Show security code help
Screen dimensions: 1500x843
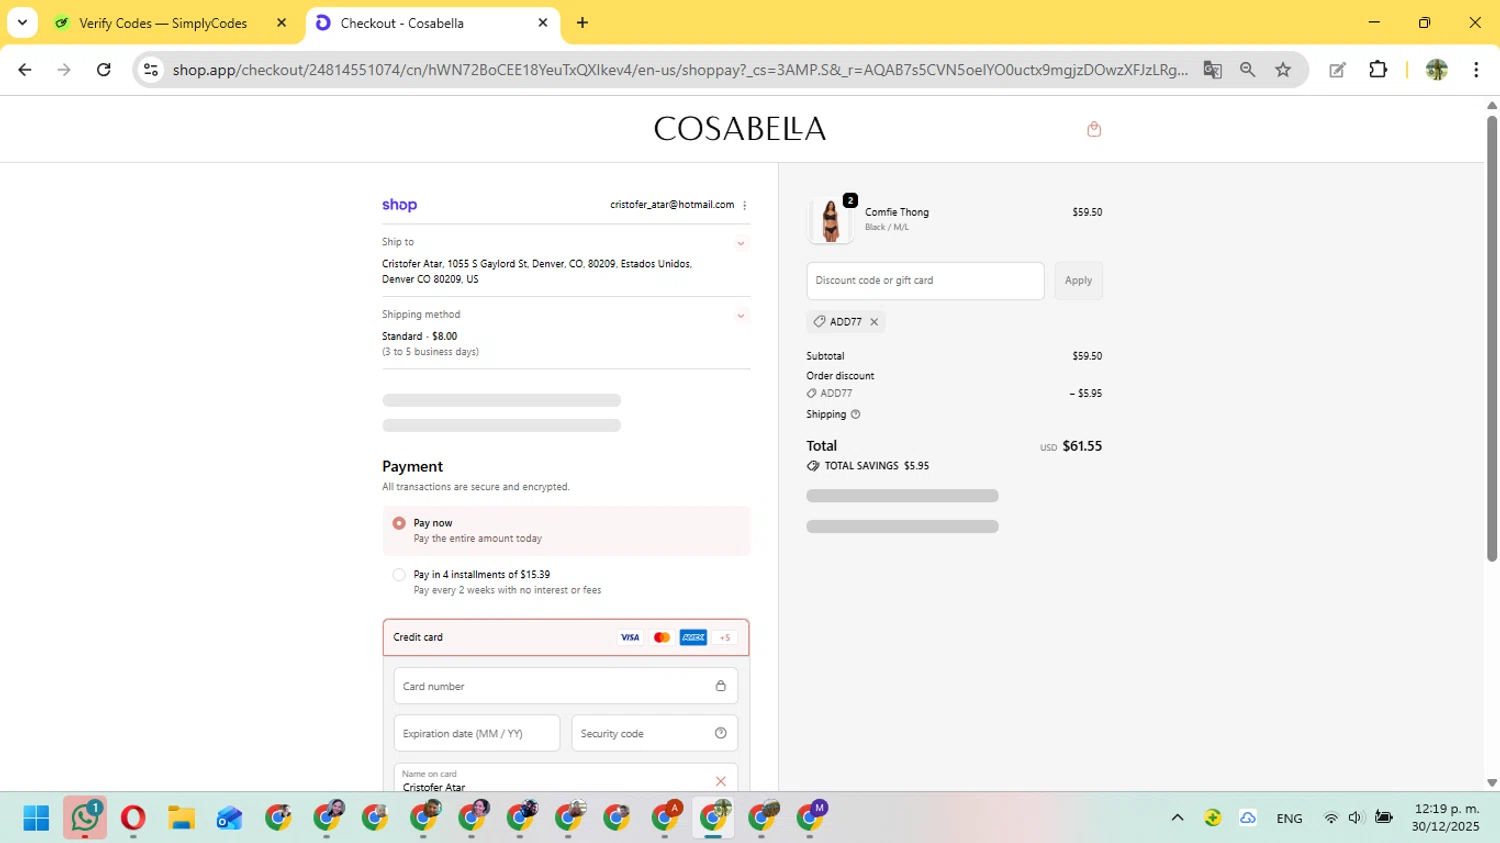point(720,733)
